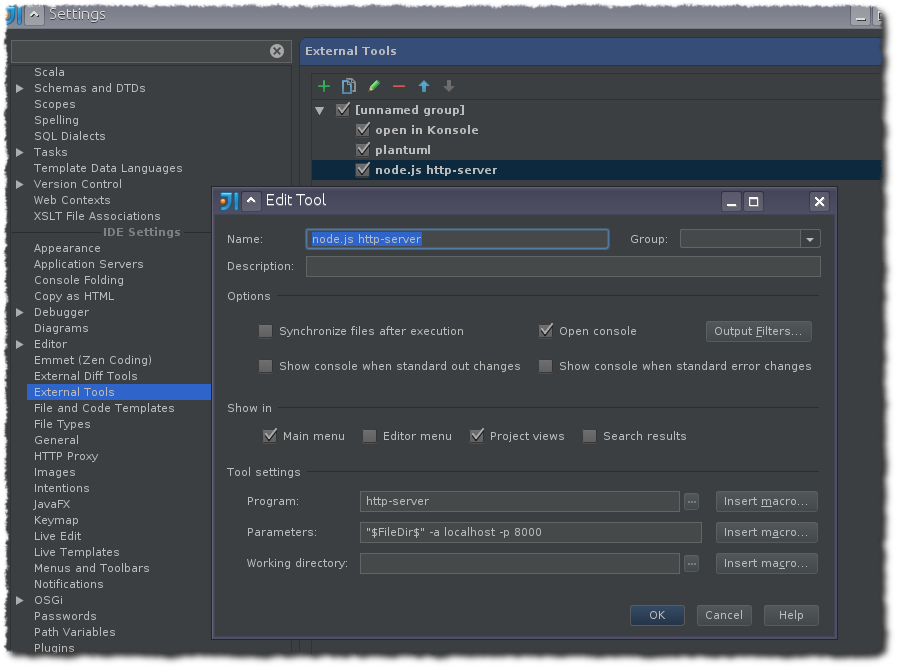
Task: Roll up the Settings window
Action: [x=34, y=15]
